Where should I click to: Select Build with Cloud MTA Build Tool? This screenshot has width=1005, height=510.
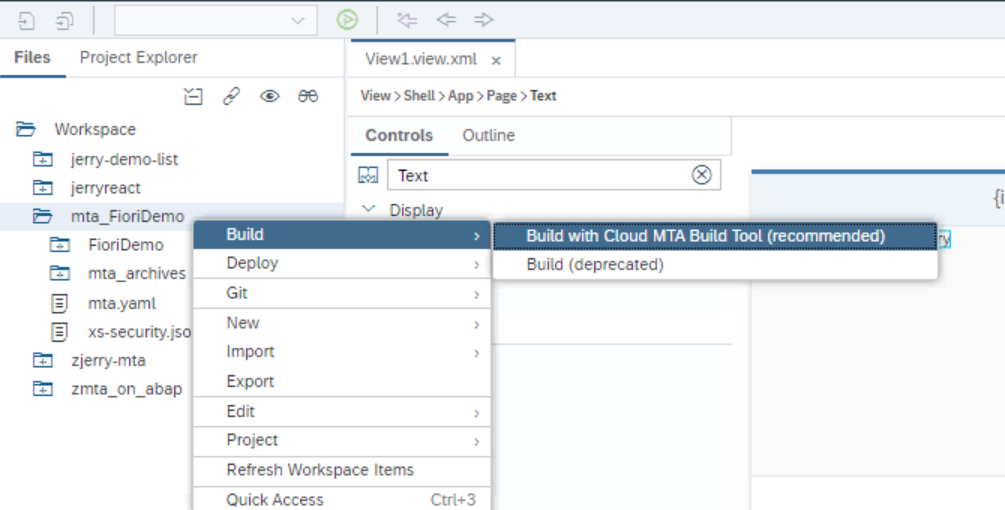click(705, 236)
